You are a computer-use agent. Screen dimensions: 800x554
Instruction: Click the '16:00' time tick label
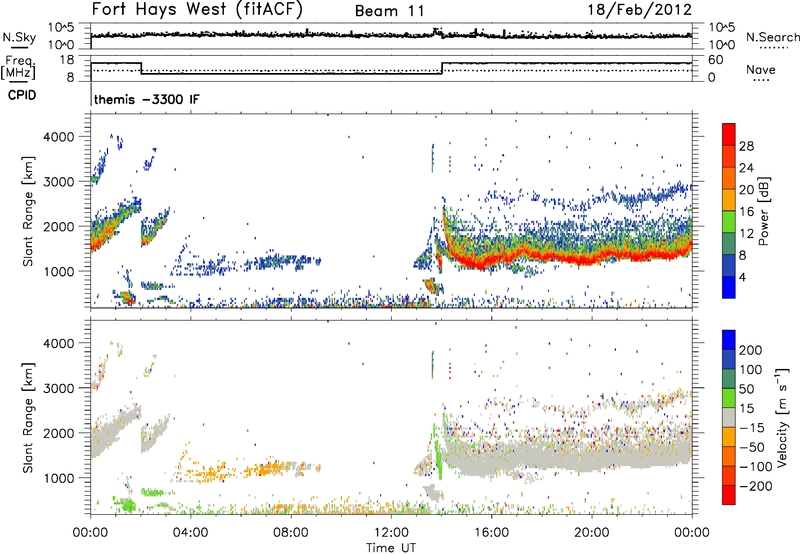(x=491, y=533)
